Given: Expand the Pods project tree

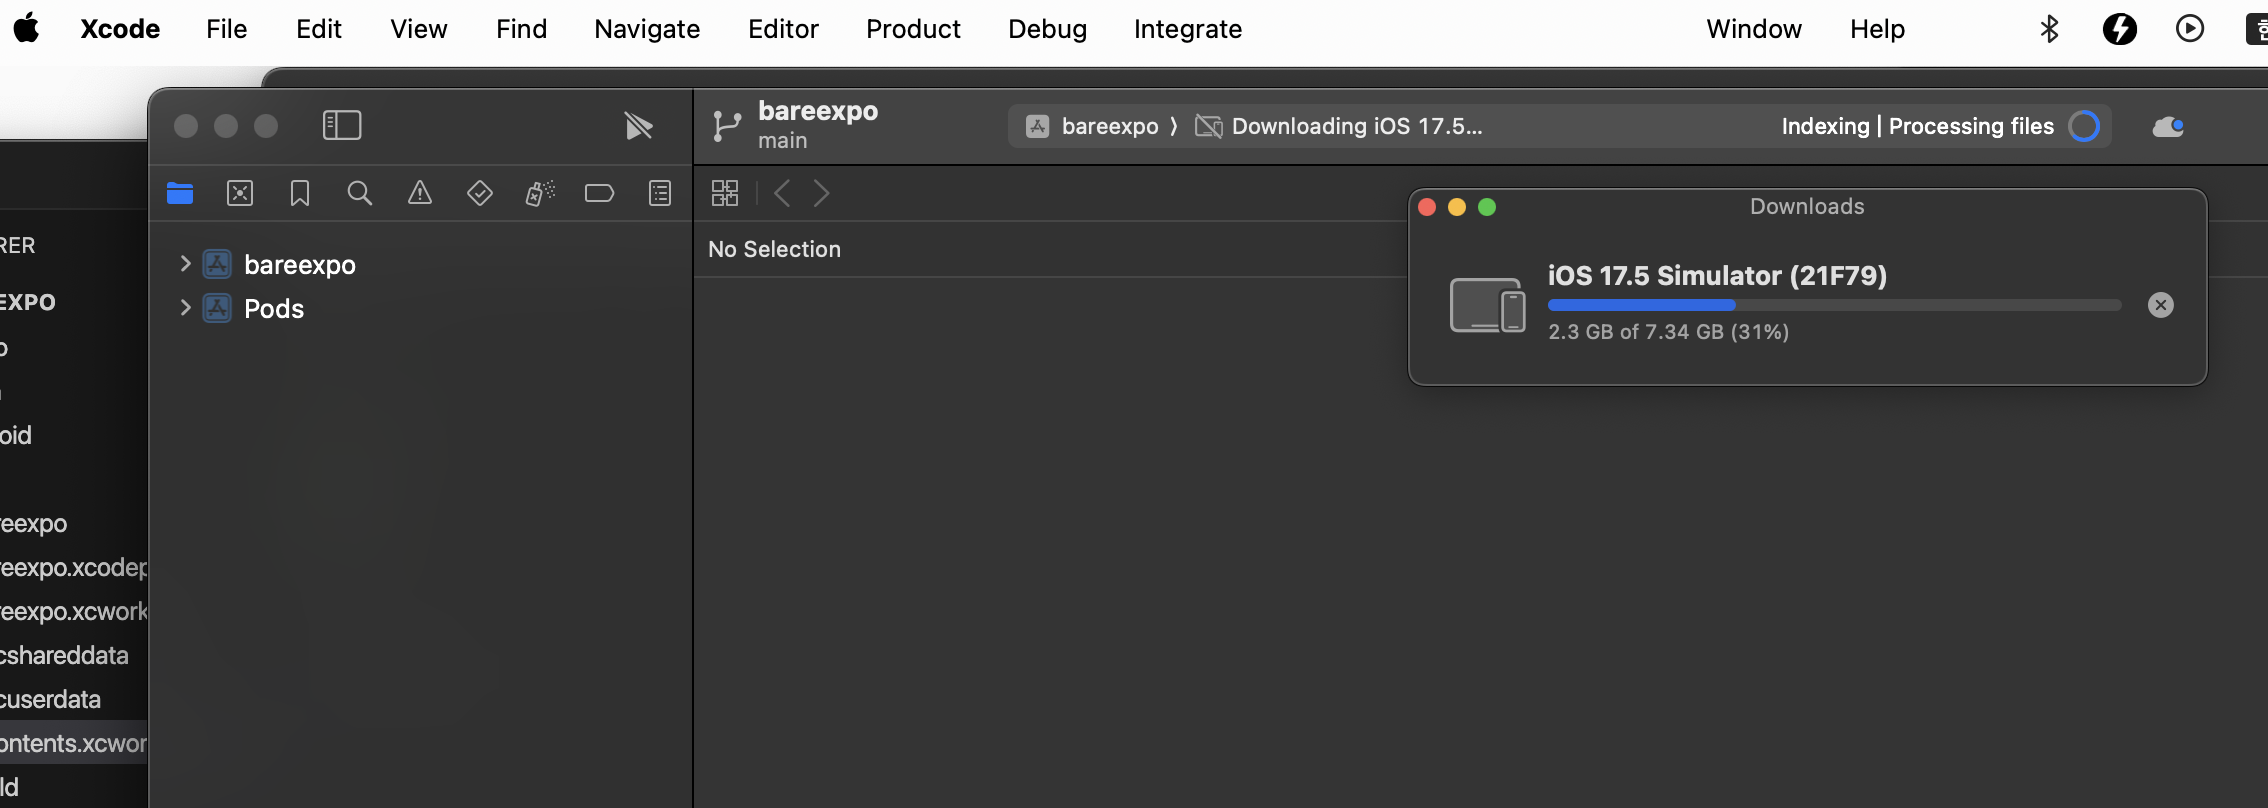Looking at the screenshot, I should click(x=185, y=308).
